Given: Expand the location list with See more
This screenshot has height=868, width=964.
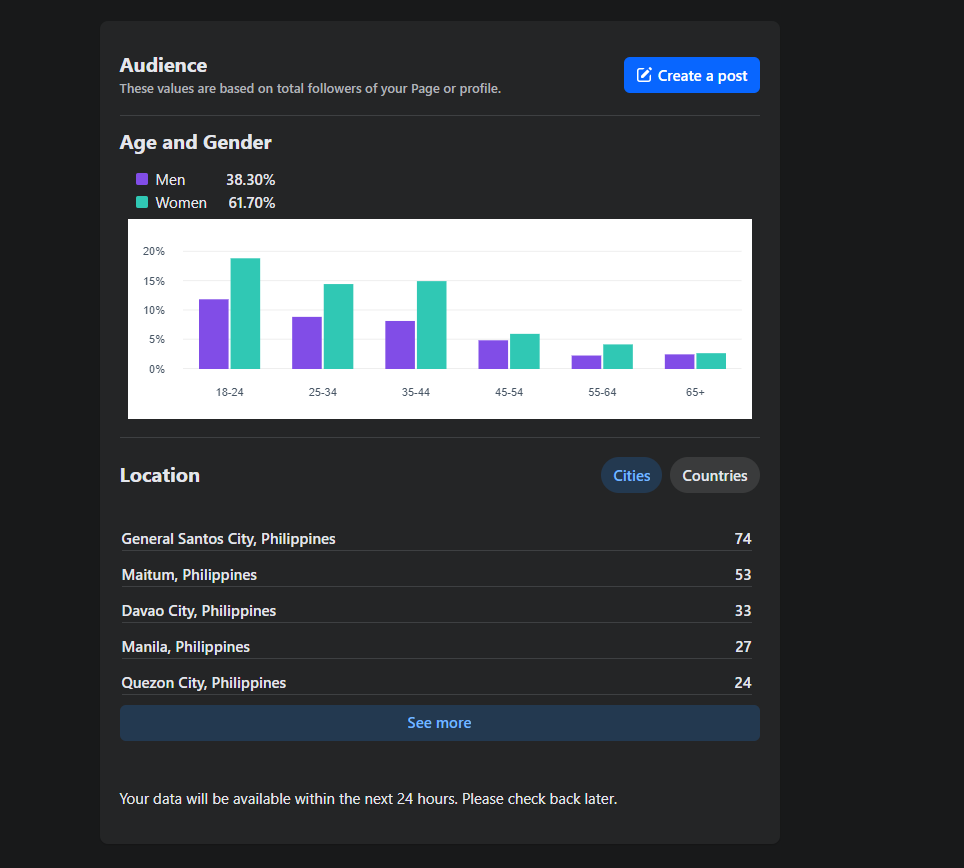Looking at the screenshot, I should click(x=439, y=723).
